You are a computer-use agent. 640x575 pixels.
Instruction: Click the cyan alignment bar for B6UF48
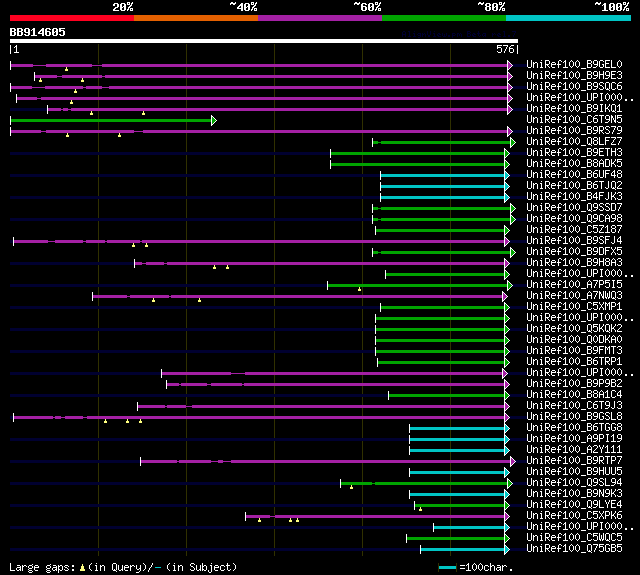pyautogui.click(x=442, y=175)
